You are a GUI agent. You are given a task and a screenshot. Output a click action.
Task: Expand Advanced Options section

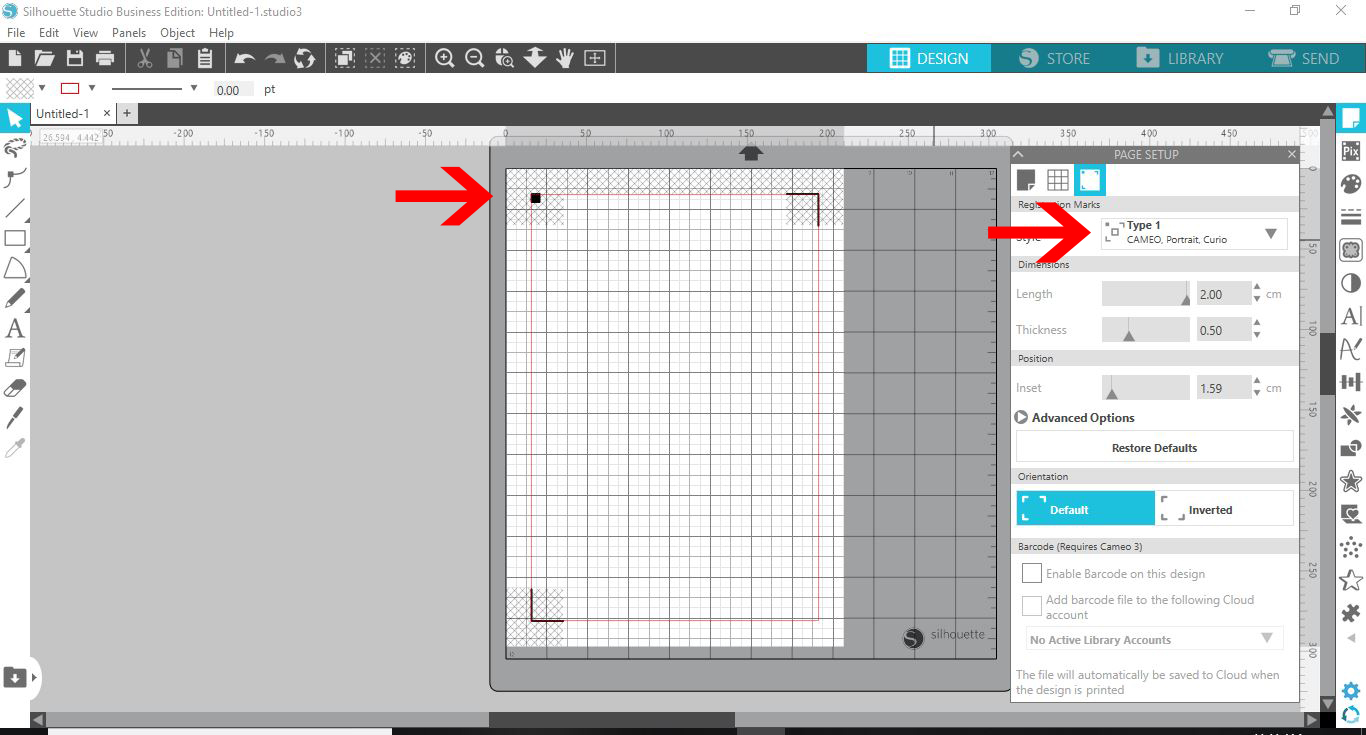click(1075, 418)
